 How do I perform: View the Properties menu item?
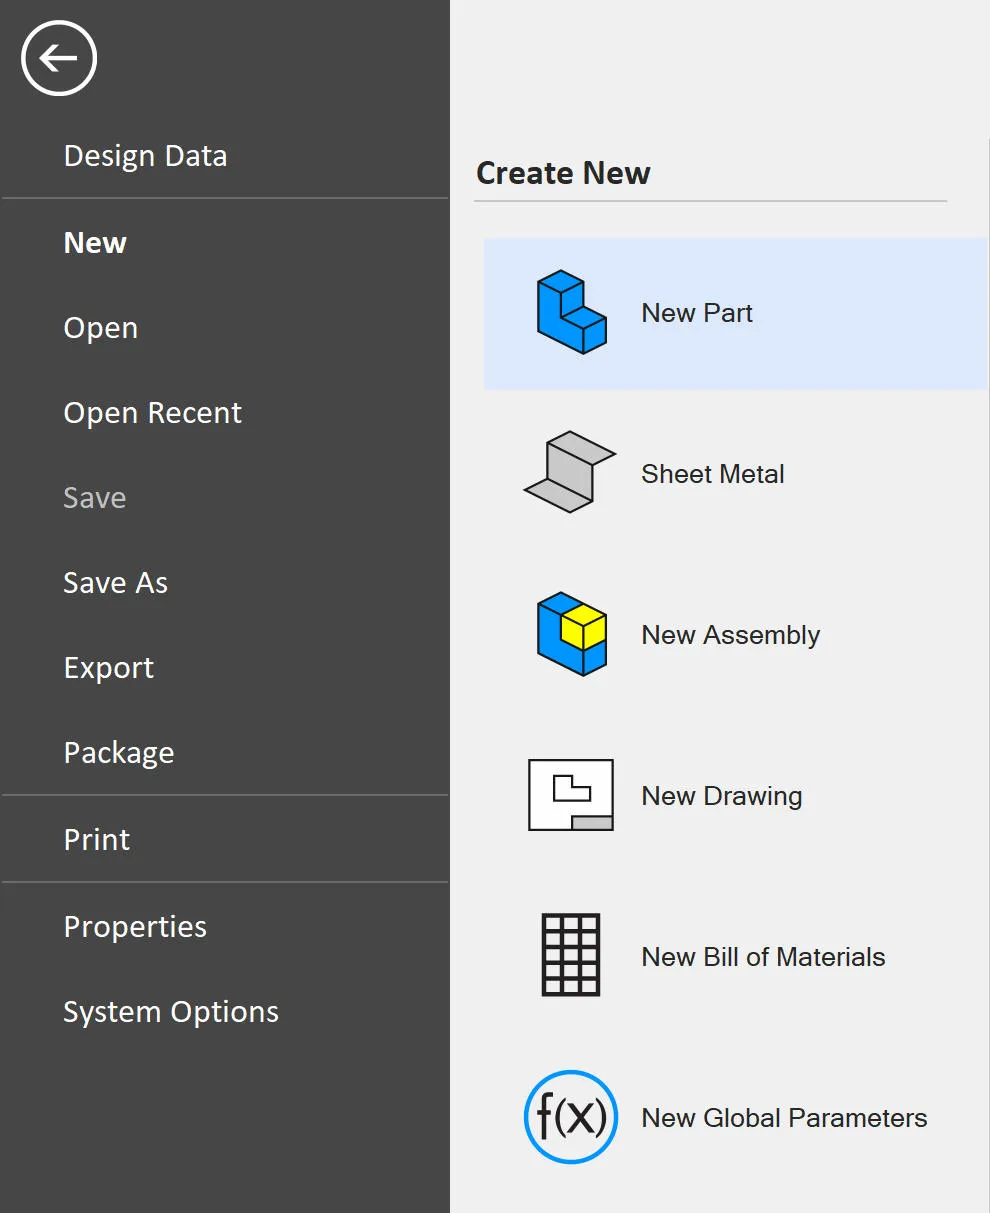click(135, 927)
